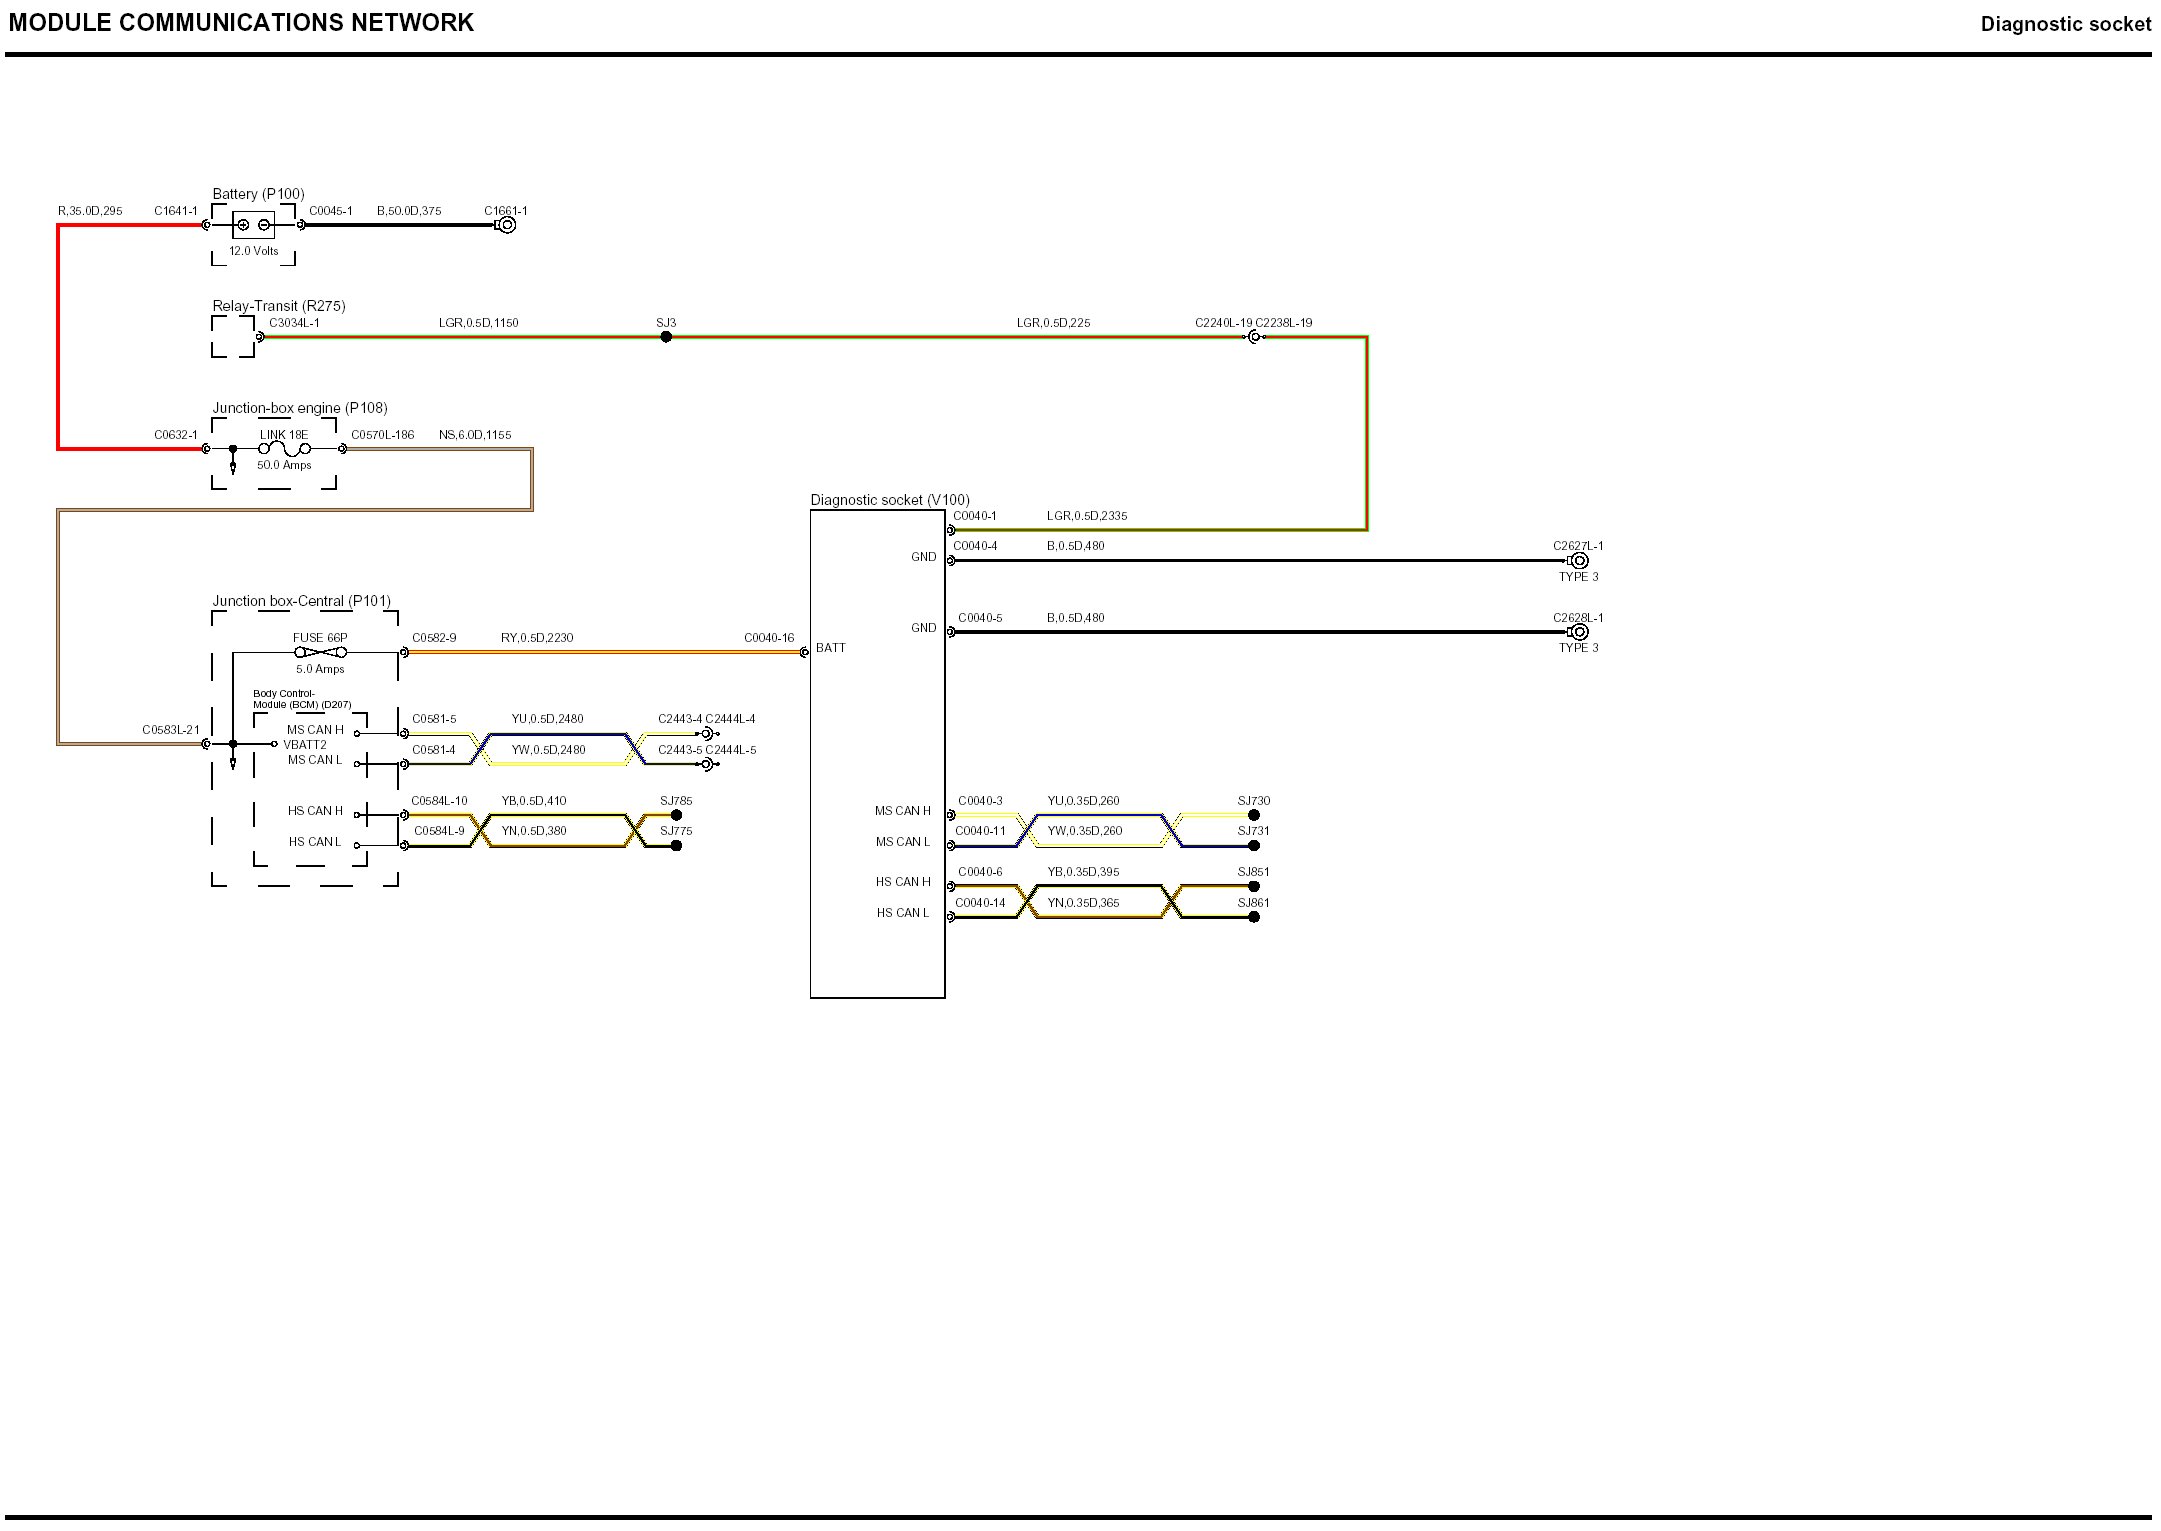This screenshot has height=1531, width=2161.
Task: Click the SJ3 splice junction dot
Action: point(666,337)
